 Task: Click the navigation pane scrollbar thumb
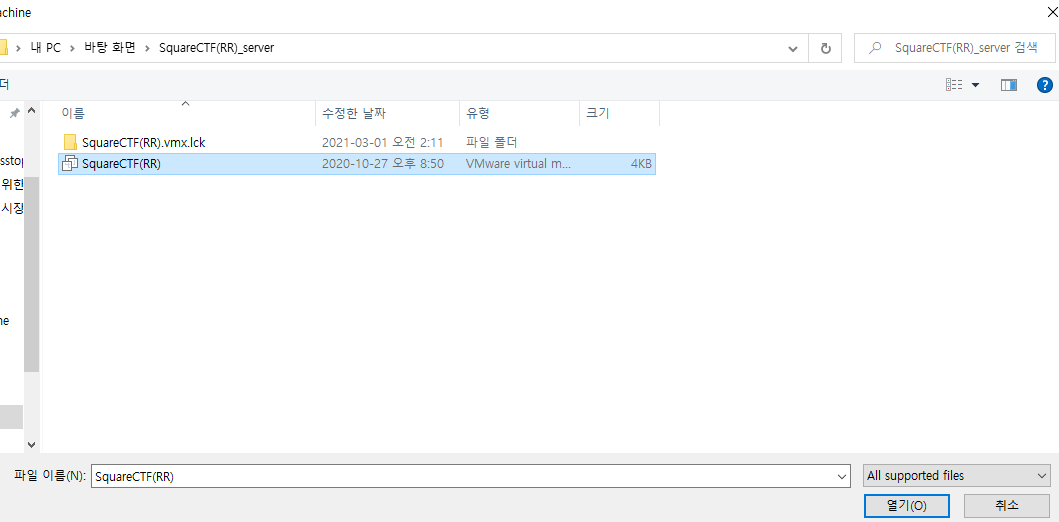click(x=31, y=273)
